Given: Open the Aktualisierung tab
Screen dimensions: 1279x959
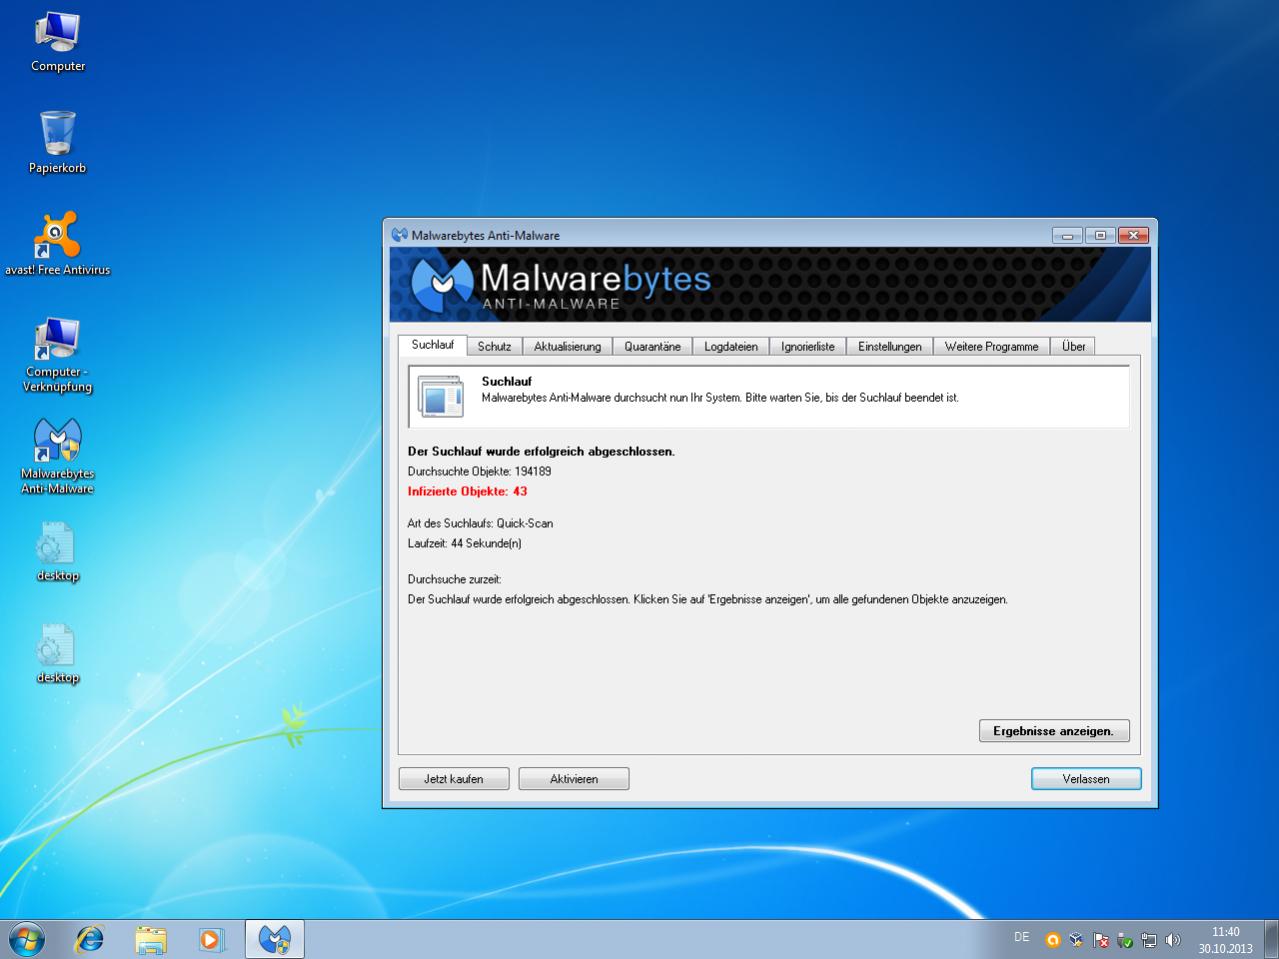Looking at the screenshot, I should [567, 346].
